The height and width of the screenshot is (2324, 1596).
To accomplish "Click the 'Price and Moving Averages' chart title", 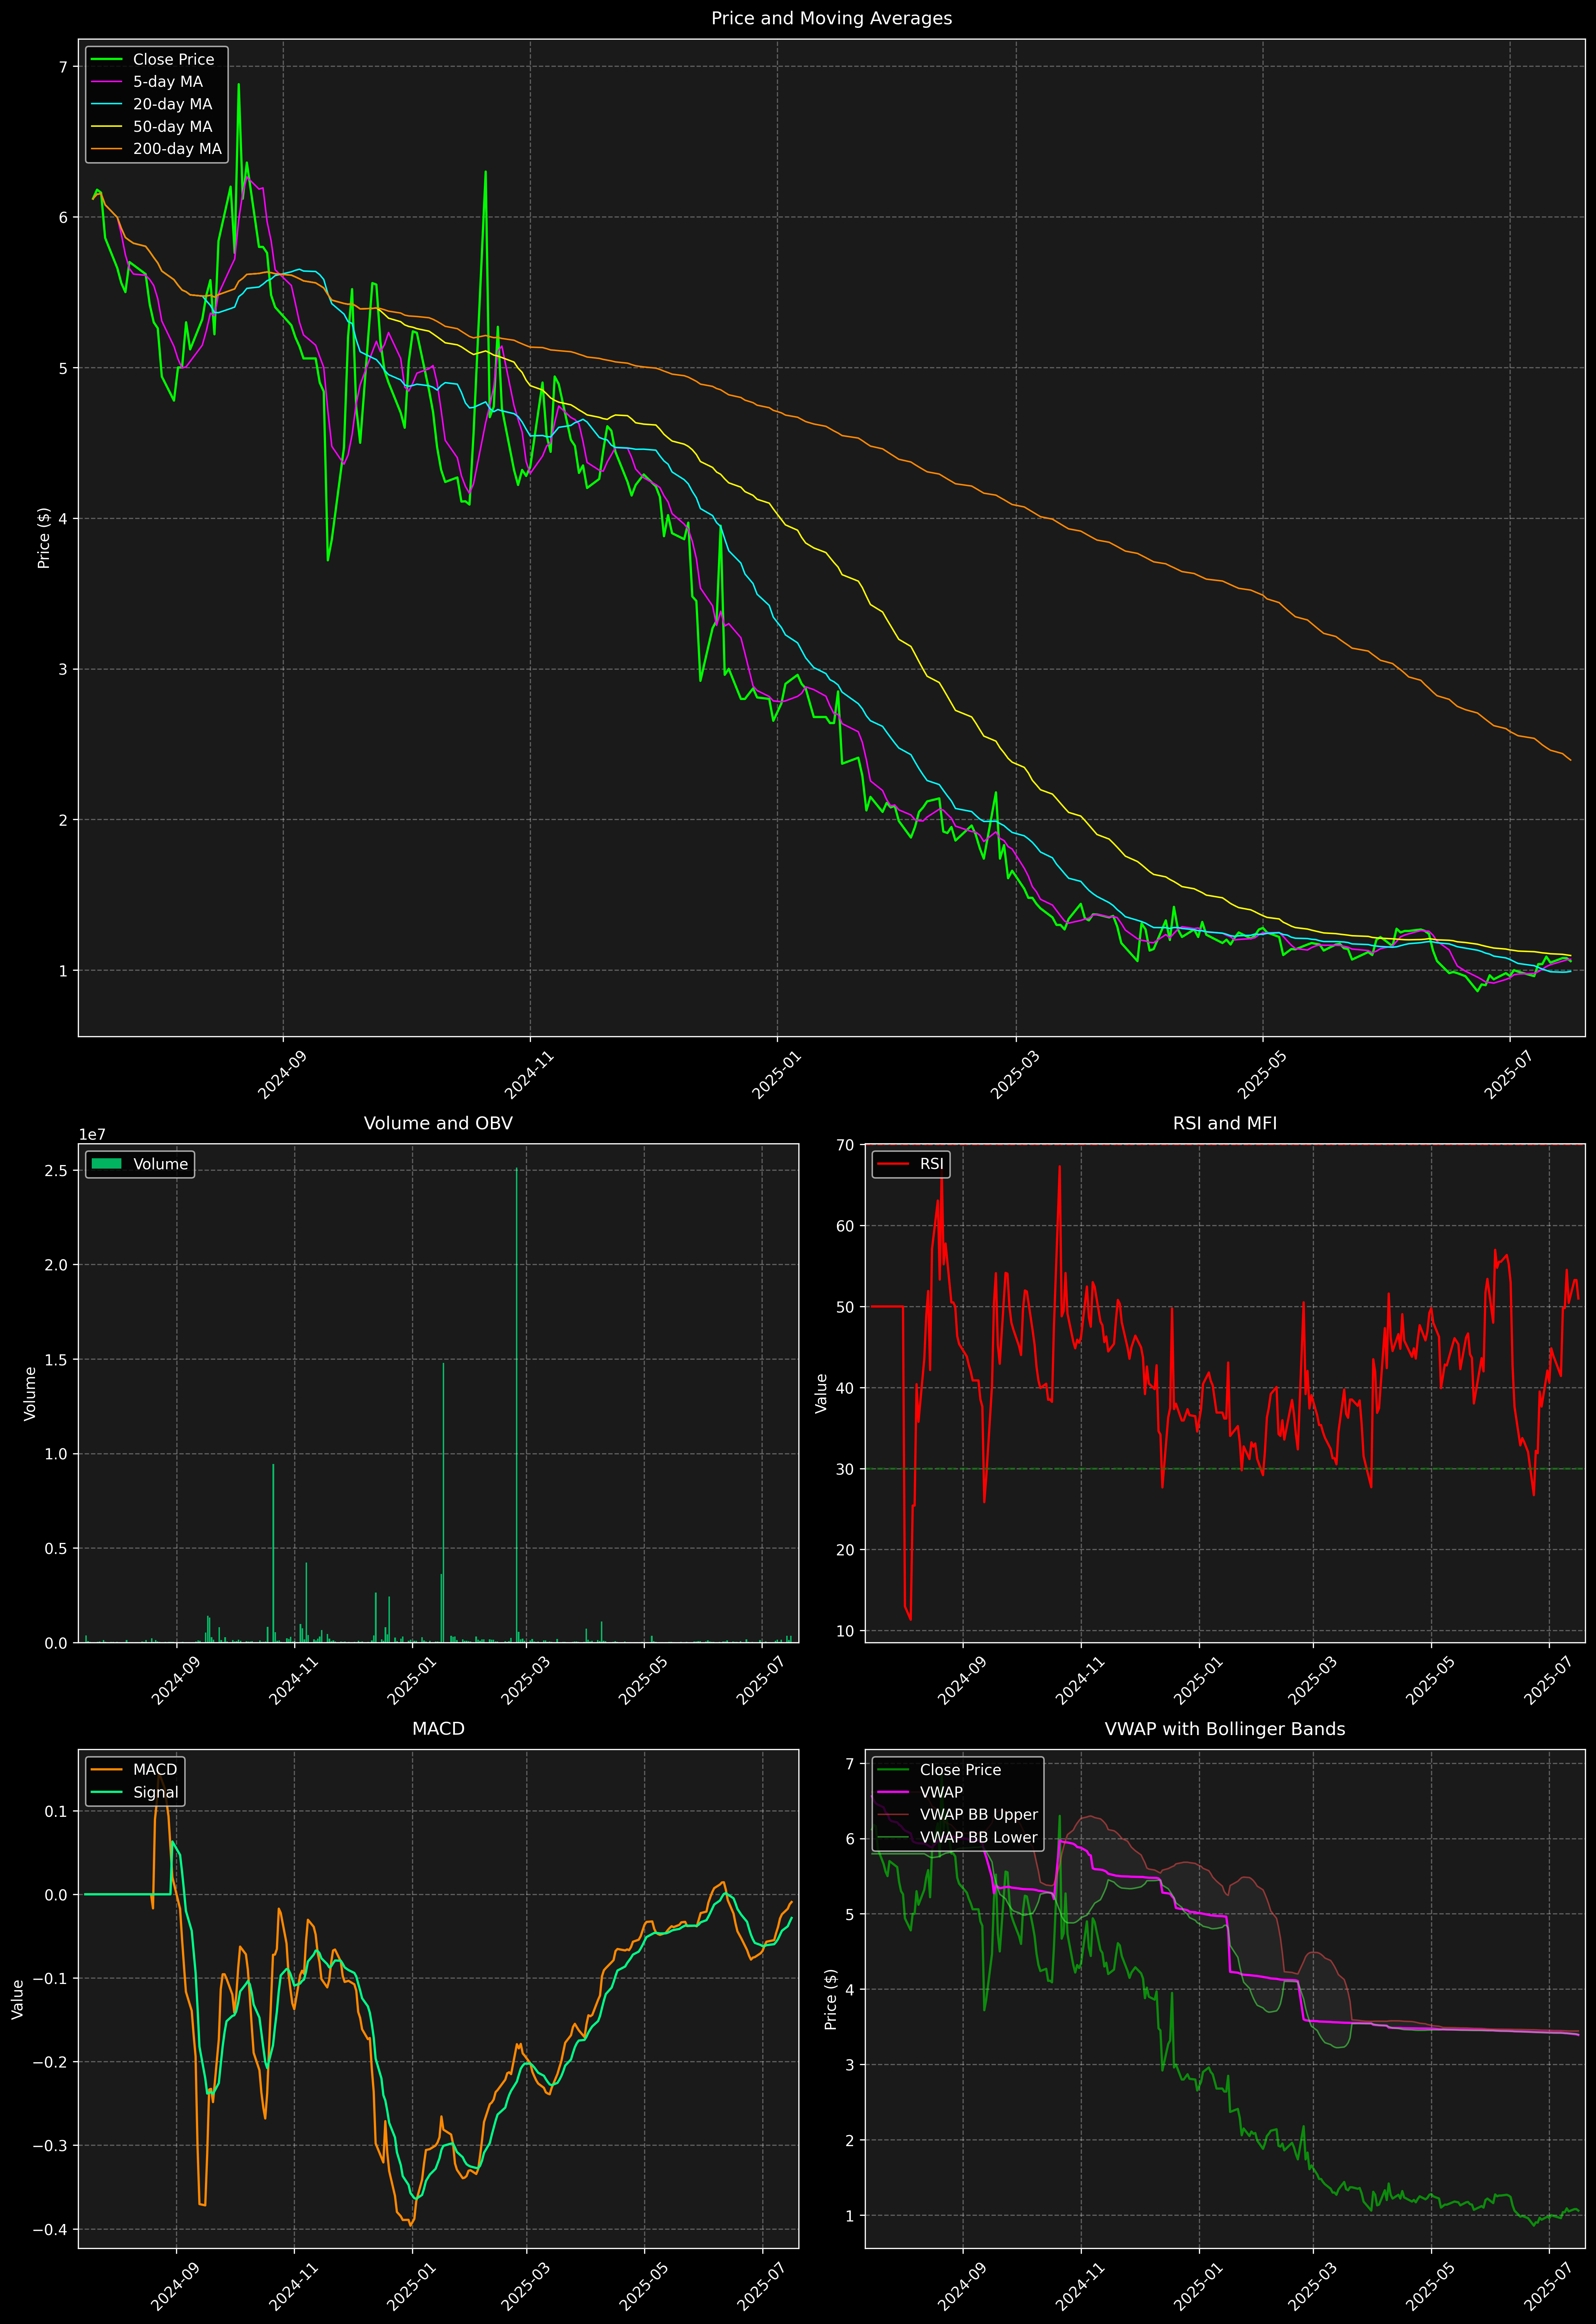I will [831, 18].
